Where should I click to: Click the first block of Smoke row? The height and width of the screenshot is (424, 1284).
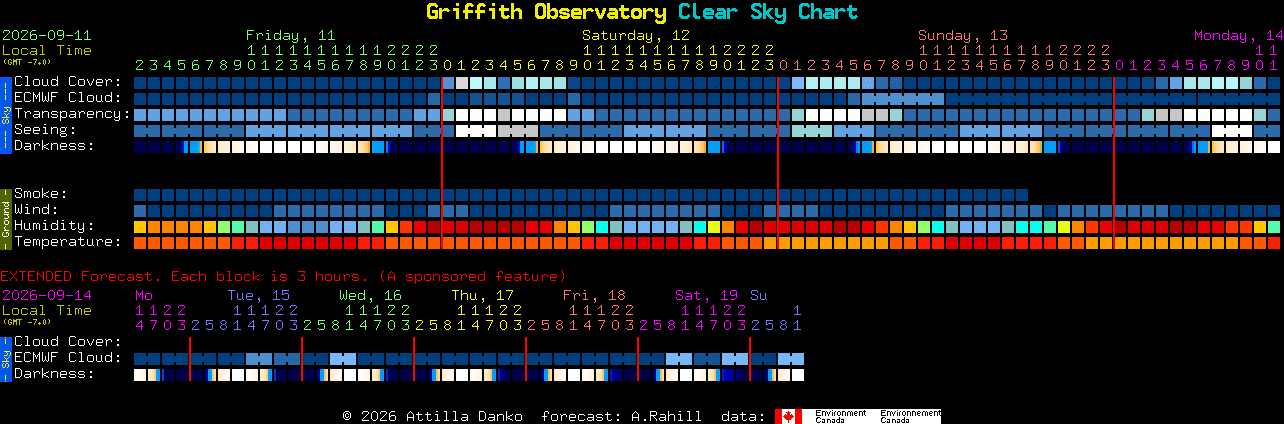click(x=140, y=194)
